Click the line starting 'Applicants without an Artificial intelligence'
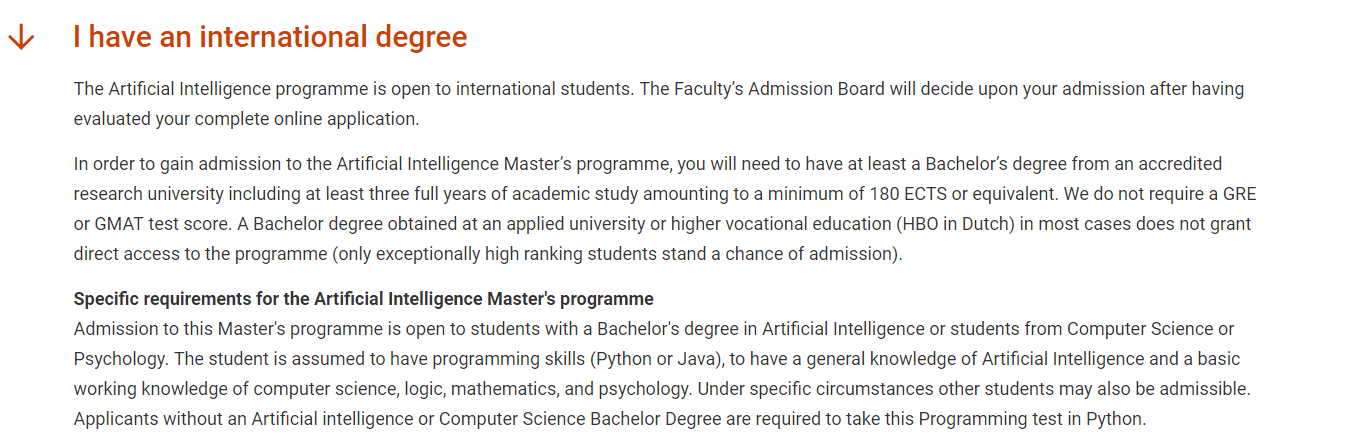This screenshot has height=447, width=1349. click(610, 419)
